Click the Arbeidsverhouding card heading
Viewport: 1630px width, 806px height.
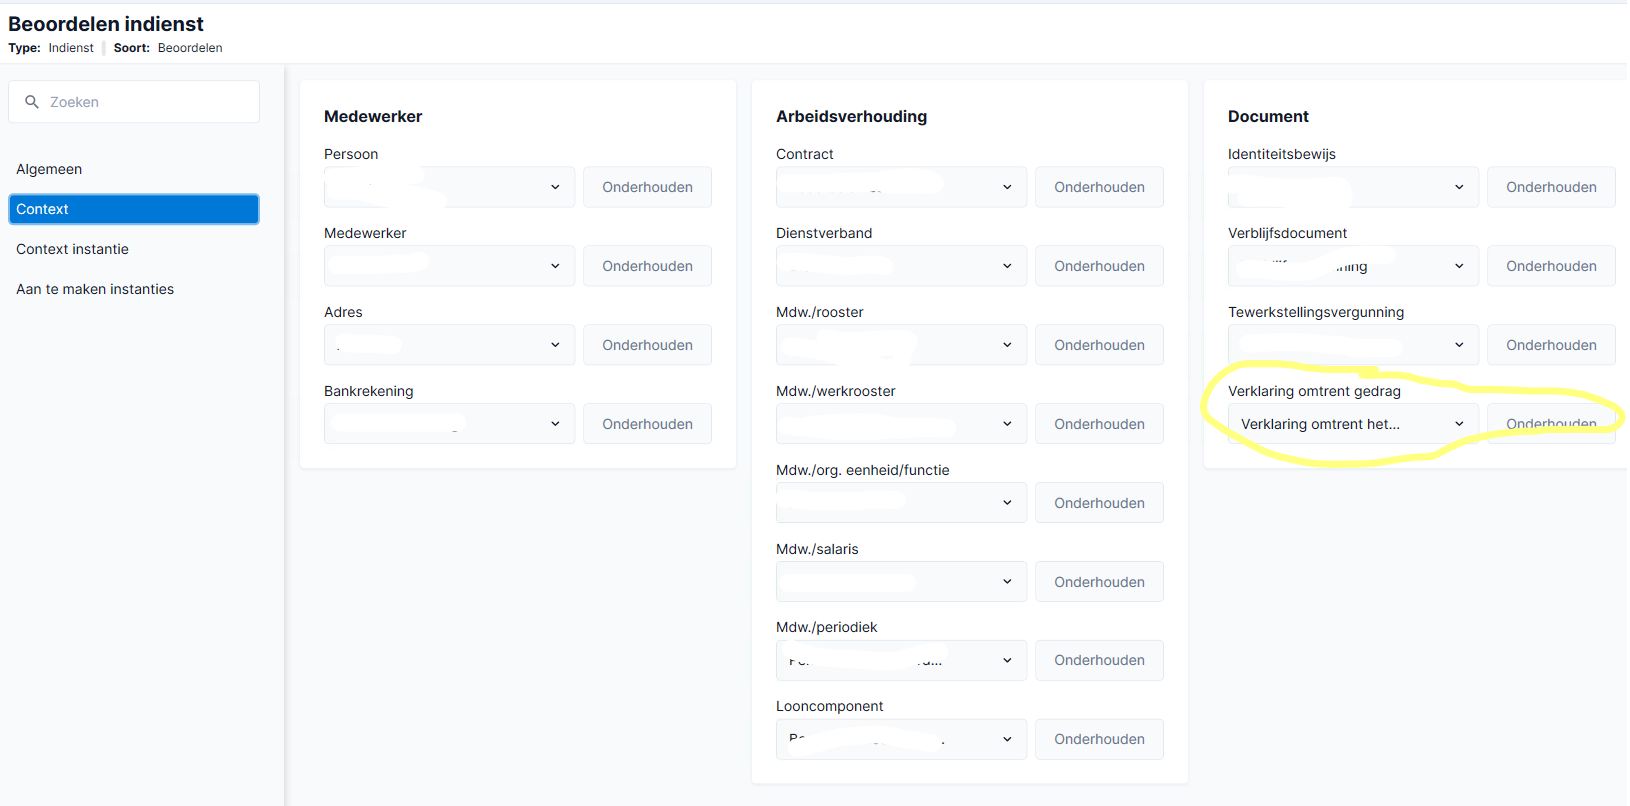coord(851,116)
